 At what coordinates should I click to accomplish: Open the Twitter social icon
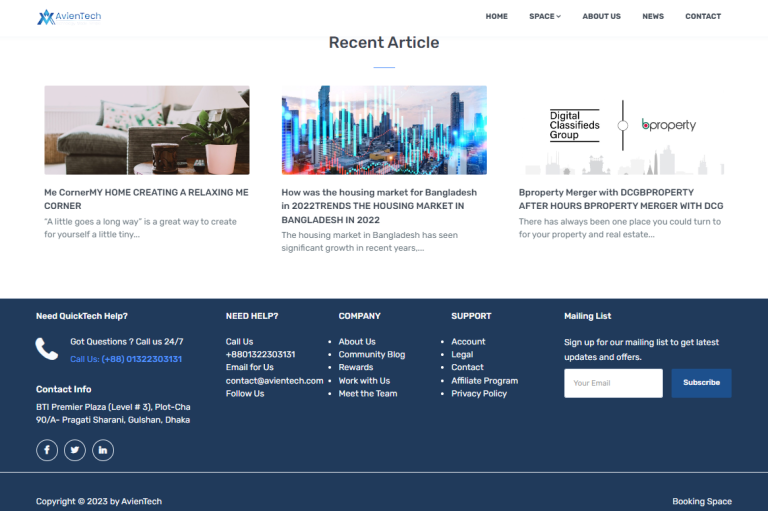click(75, 450)
